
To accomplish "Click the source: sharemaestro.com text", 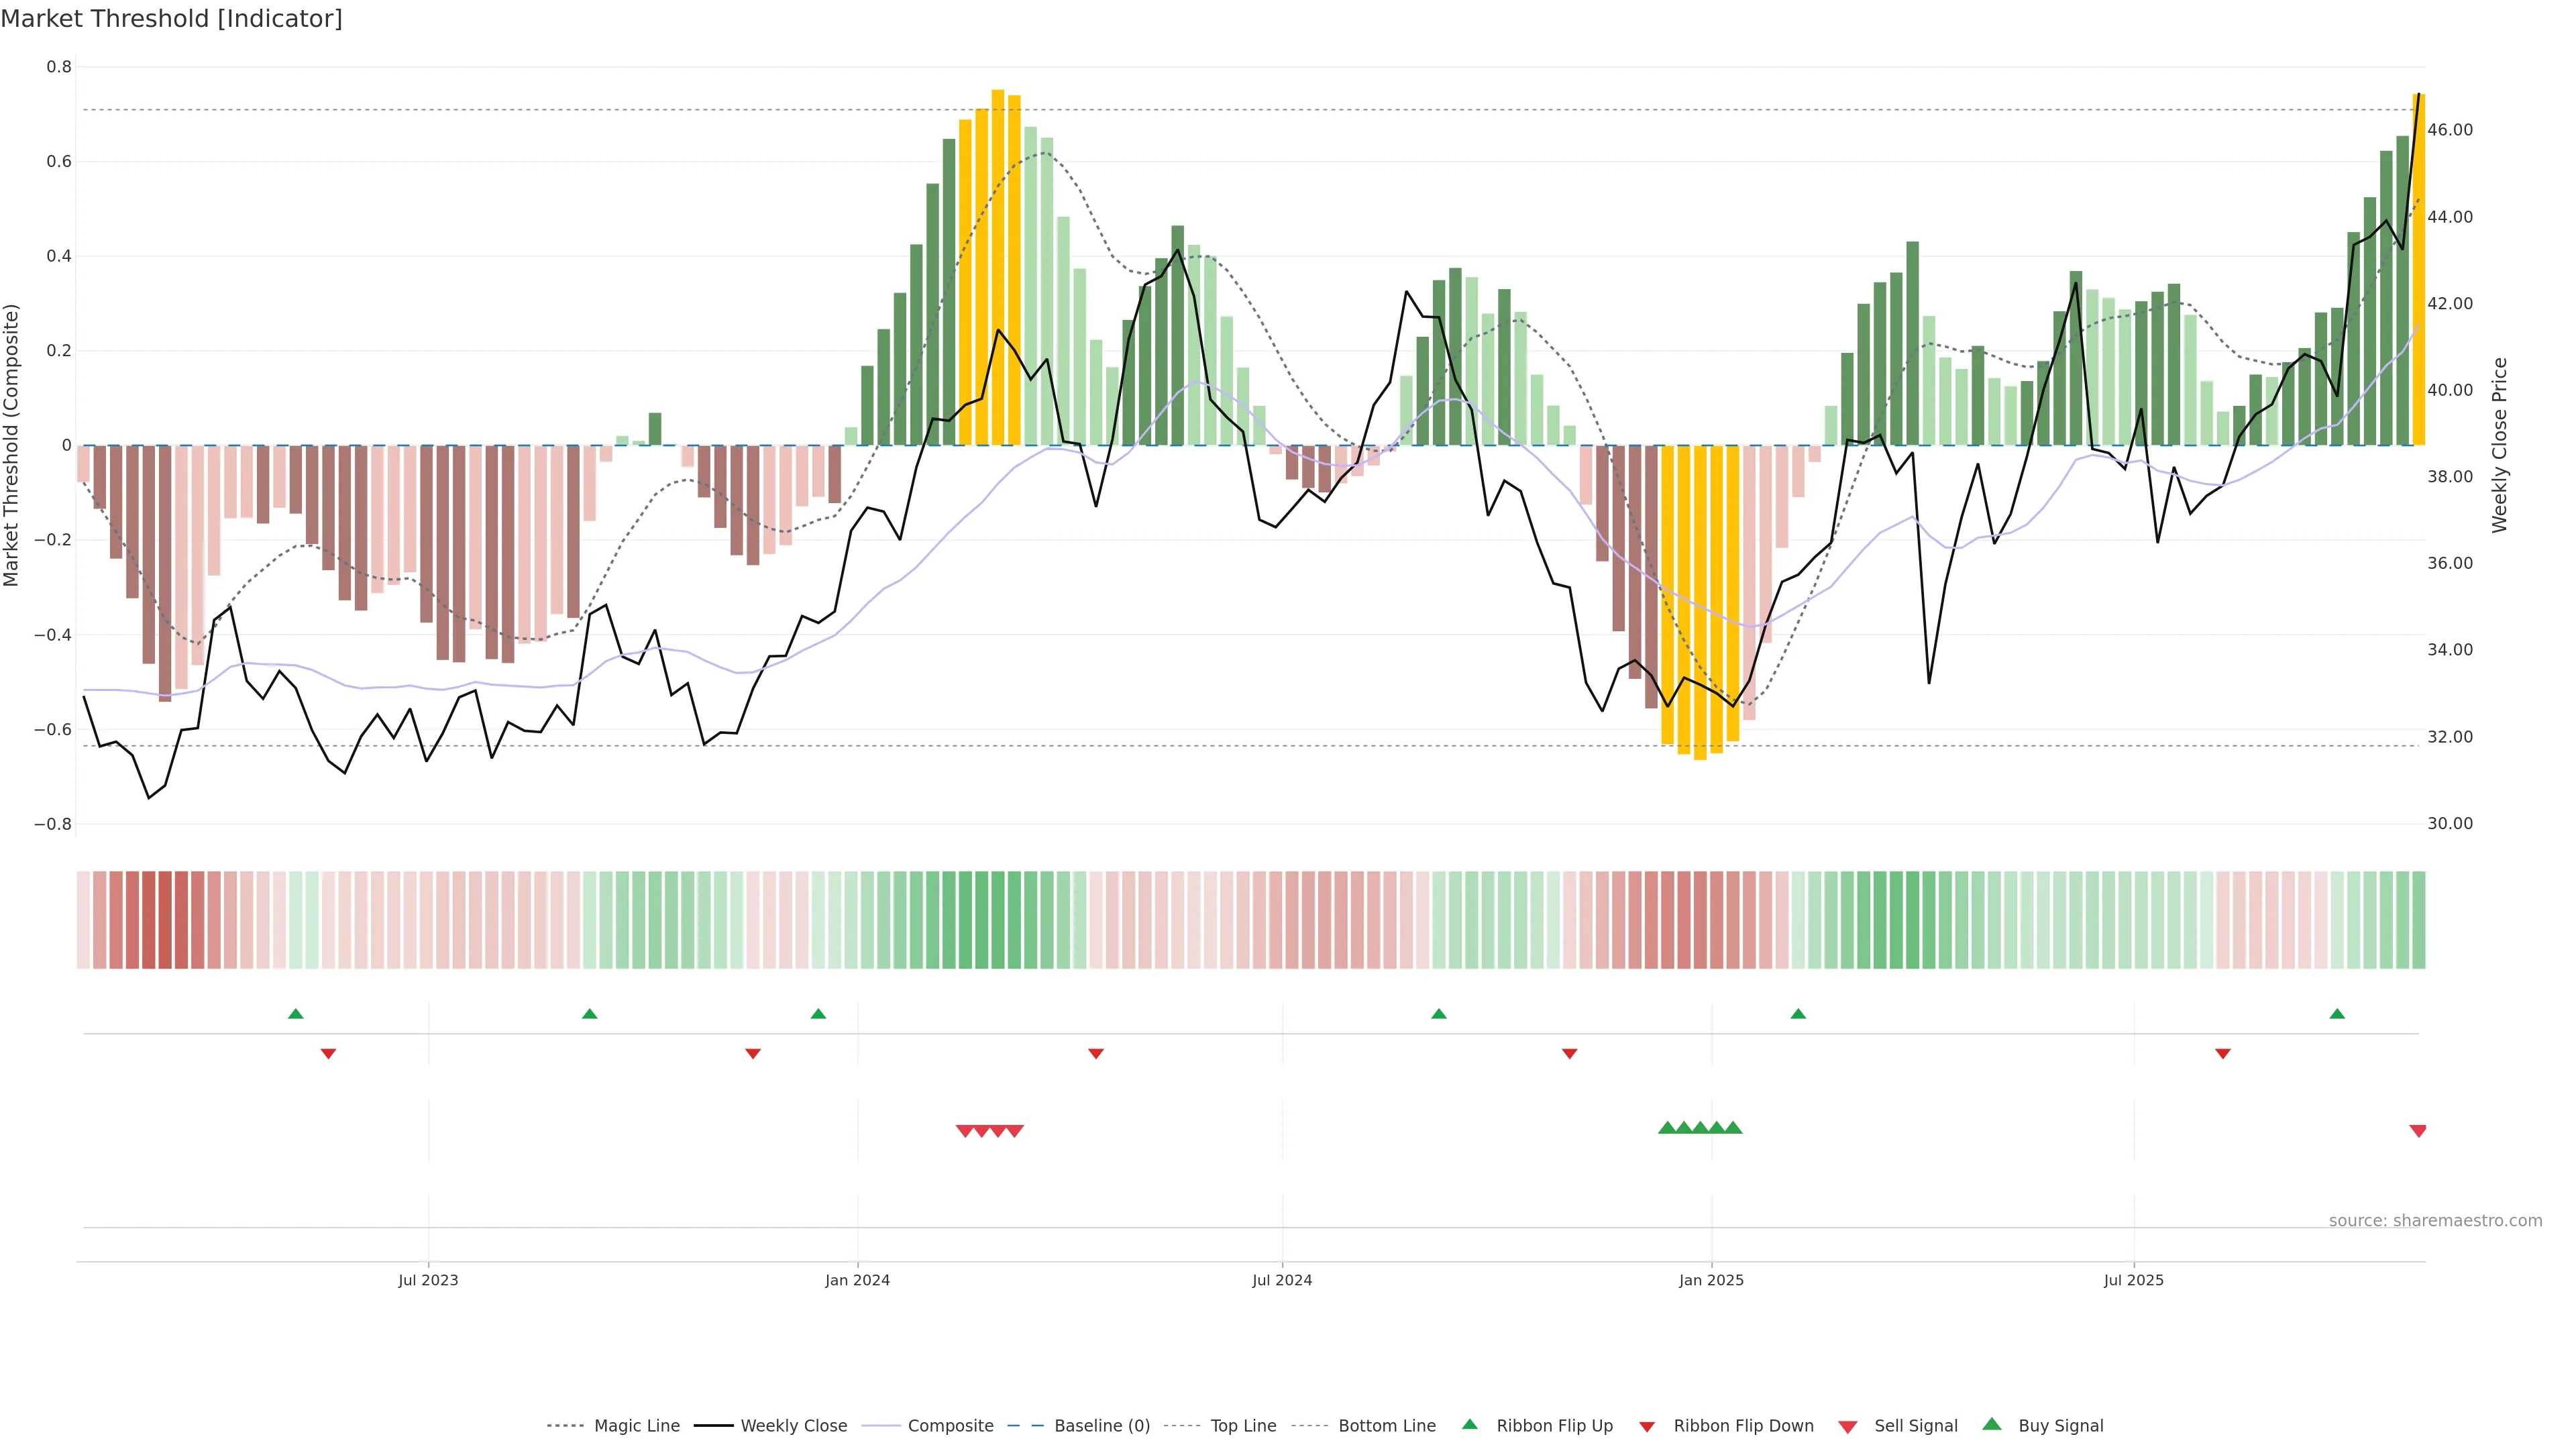I will (2435, 1221).
